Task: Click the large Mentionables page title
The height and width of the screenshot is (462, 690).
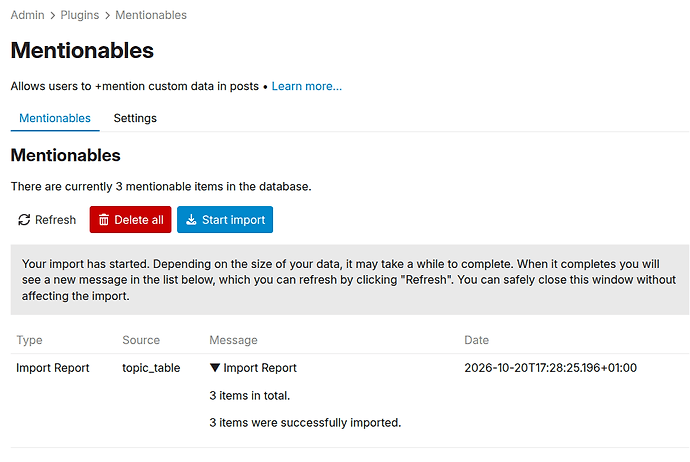Action: [82, 50]
